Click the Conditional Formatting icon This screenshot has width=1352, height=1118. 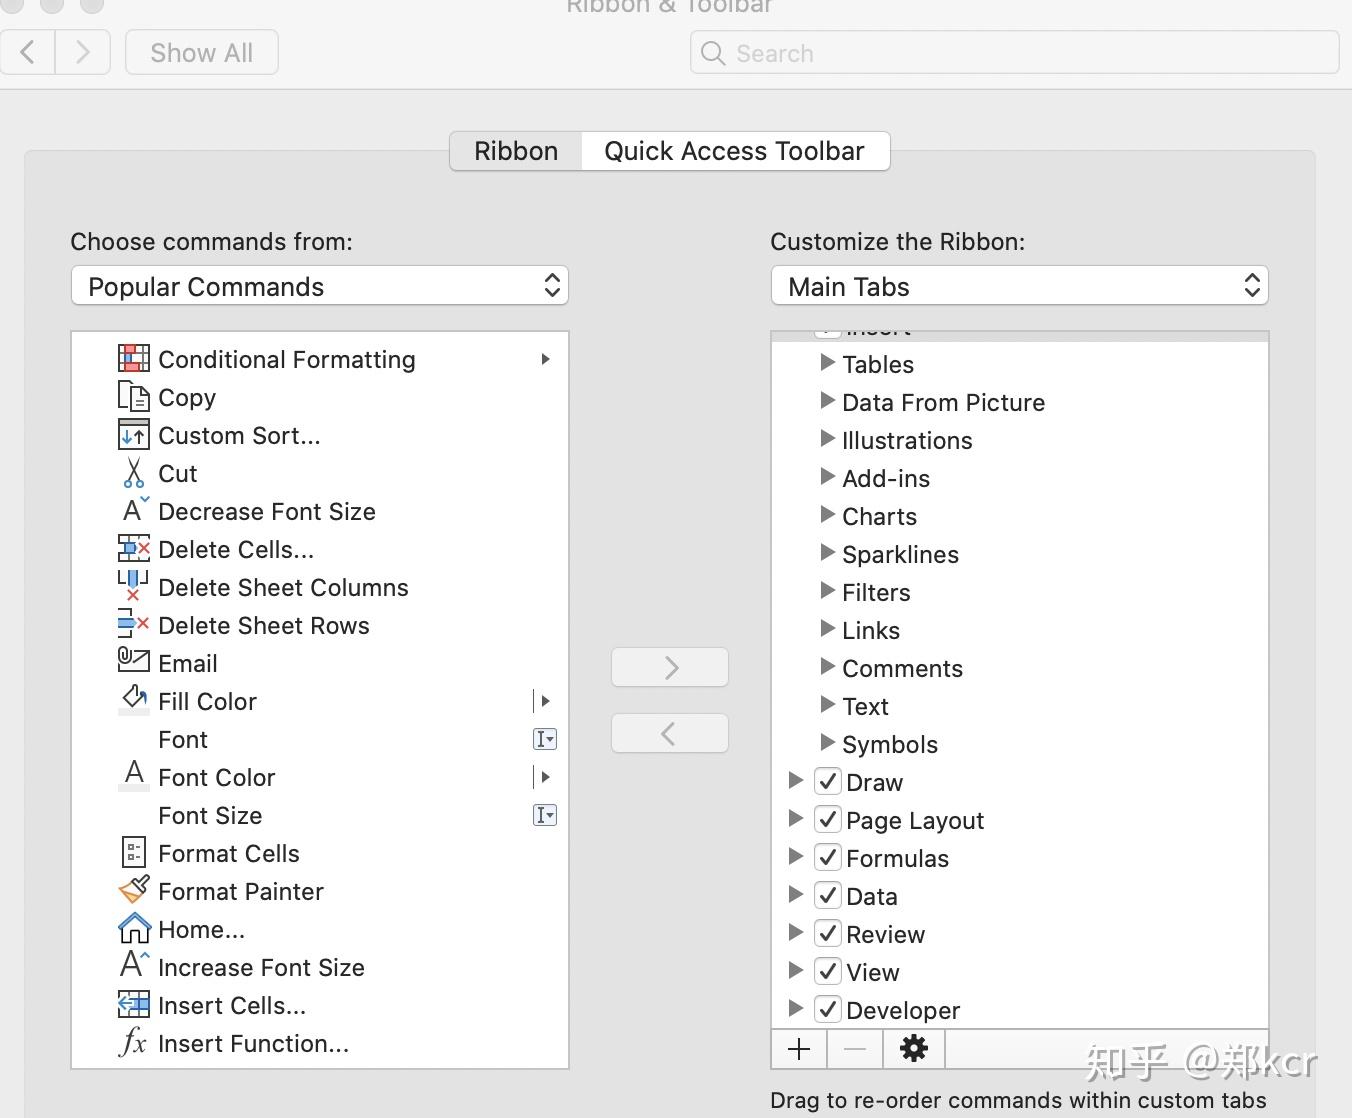tap(133, 358)
